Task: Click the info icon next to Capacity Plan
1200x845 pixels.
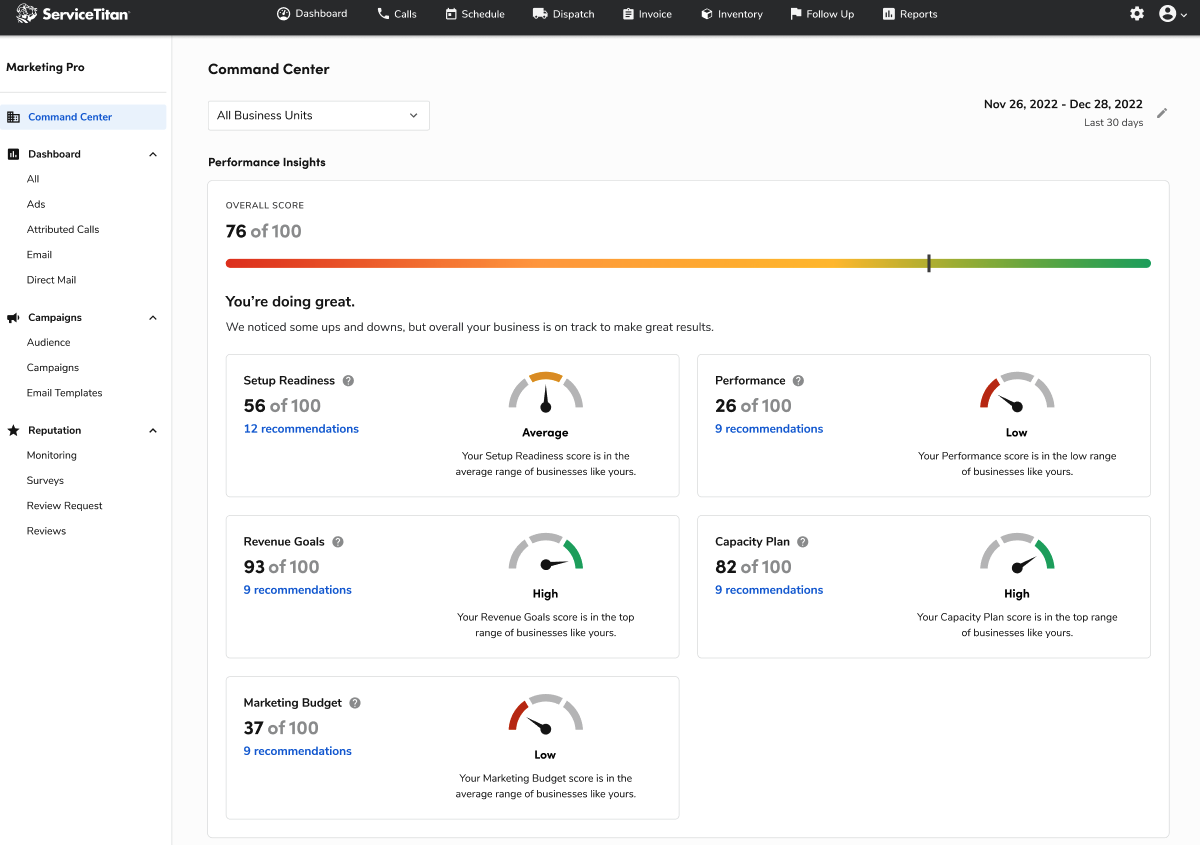Action: [x=803, y=542]
